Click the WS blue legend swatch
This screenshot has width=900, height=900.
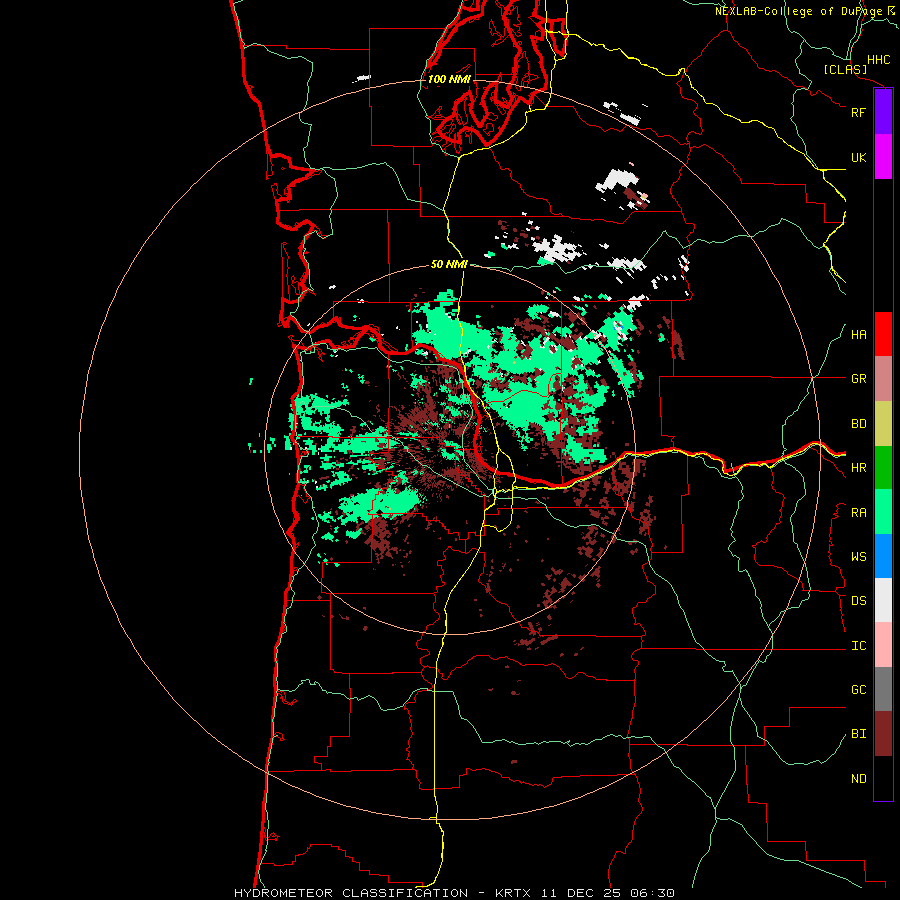pyautogui.click(x=883, y=556)
